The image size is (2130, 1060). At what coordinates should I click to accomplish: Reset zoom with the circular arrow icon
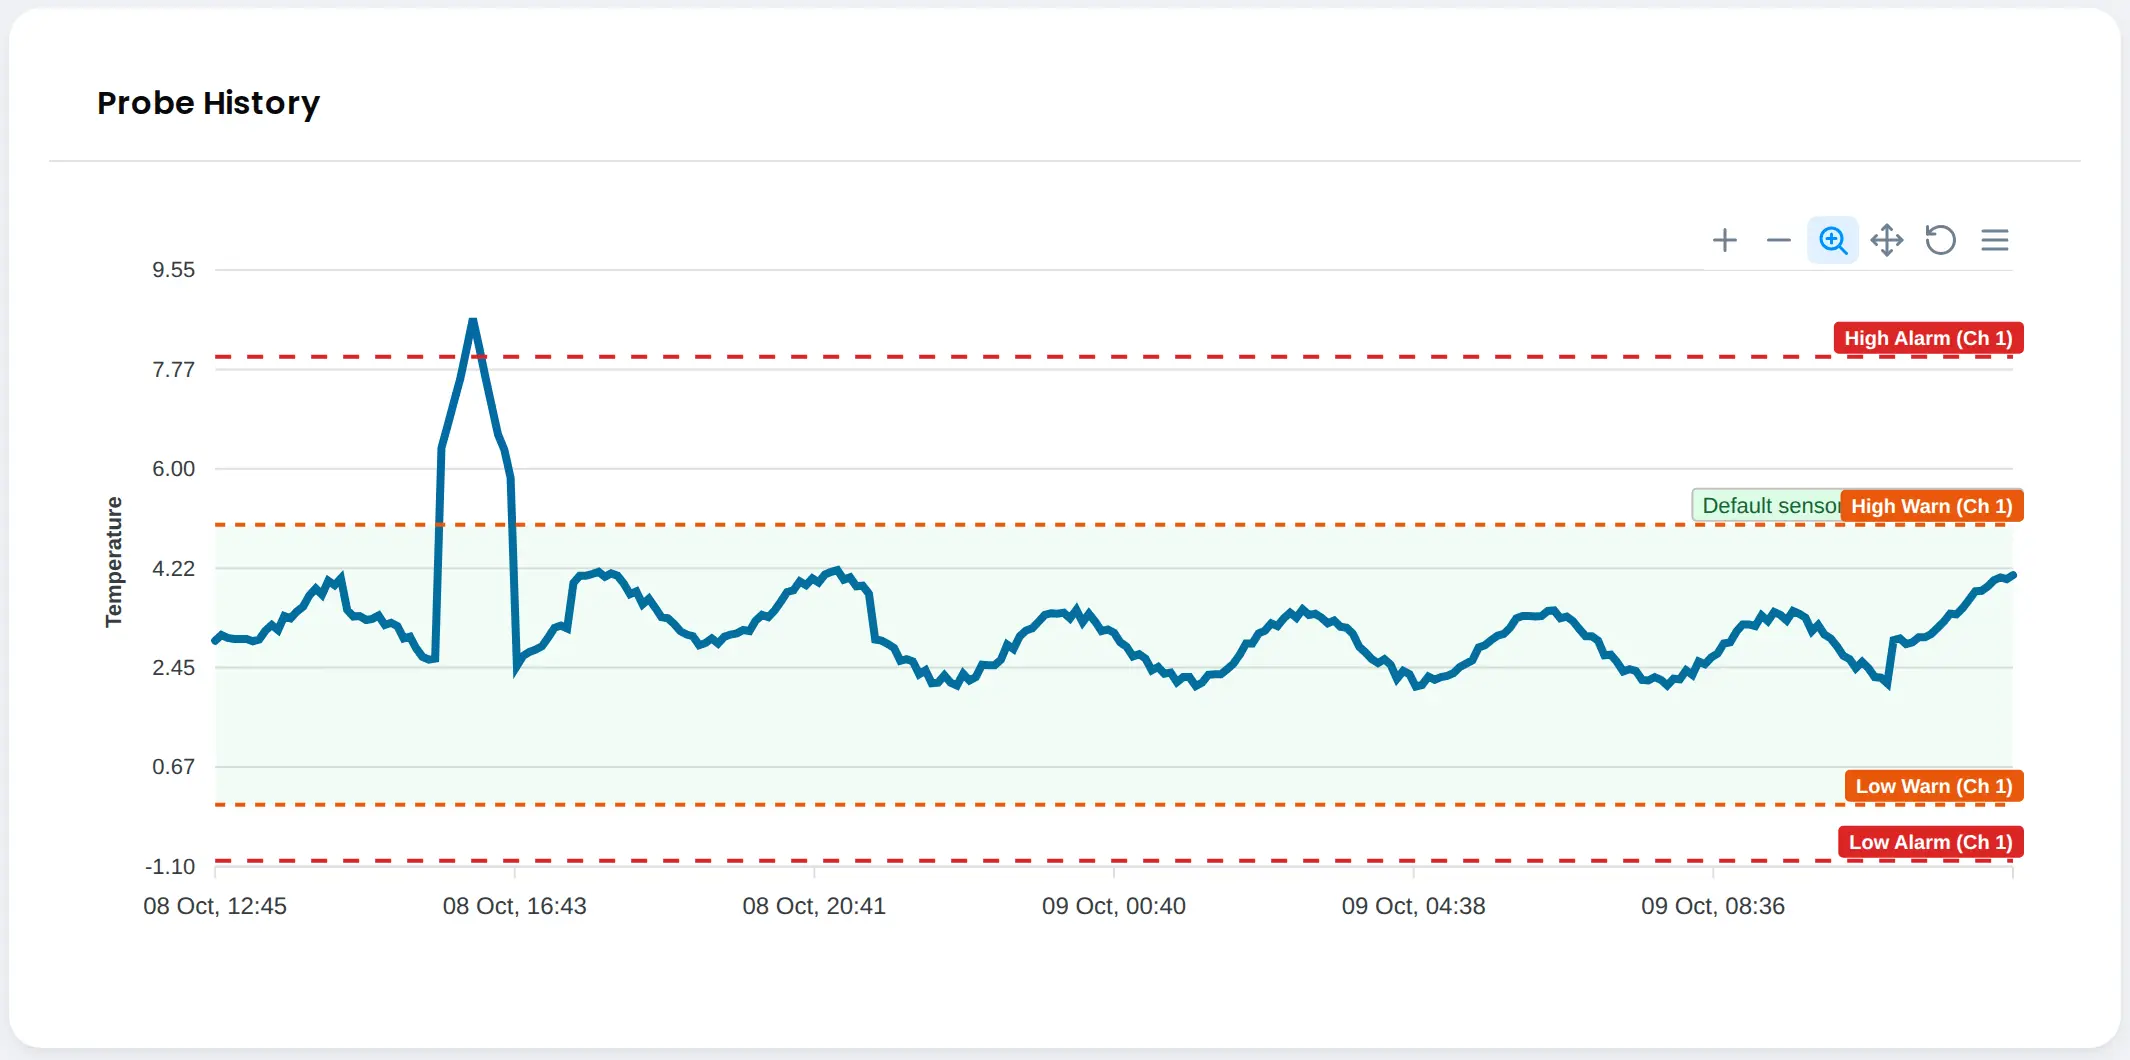pyautogui.click(x=1940, y=240)
